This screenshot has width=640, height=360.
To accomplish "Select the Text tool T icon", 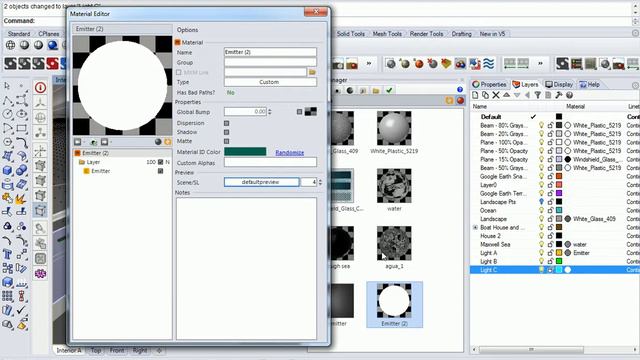I will point(7,254).
